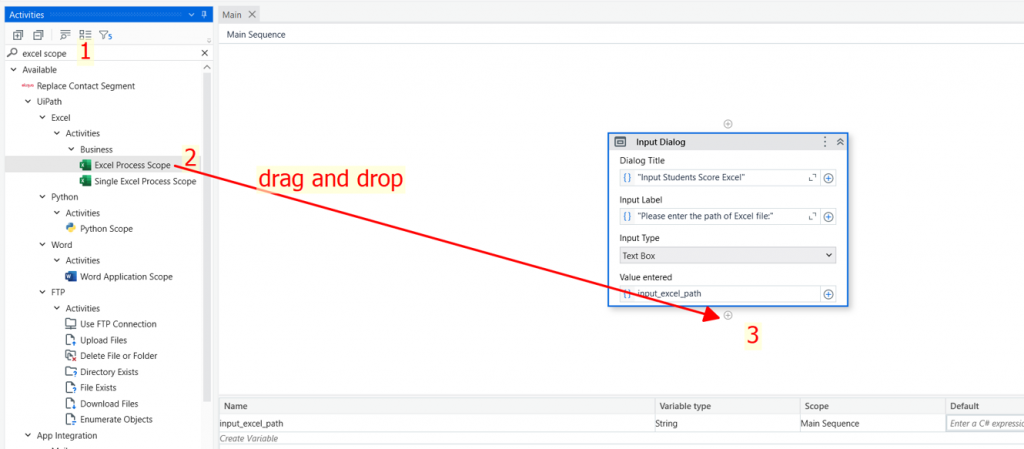Click the Single Excel Process Scope icon
This screenshot has width=1024, height=449.
[85, 181]
